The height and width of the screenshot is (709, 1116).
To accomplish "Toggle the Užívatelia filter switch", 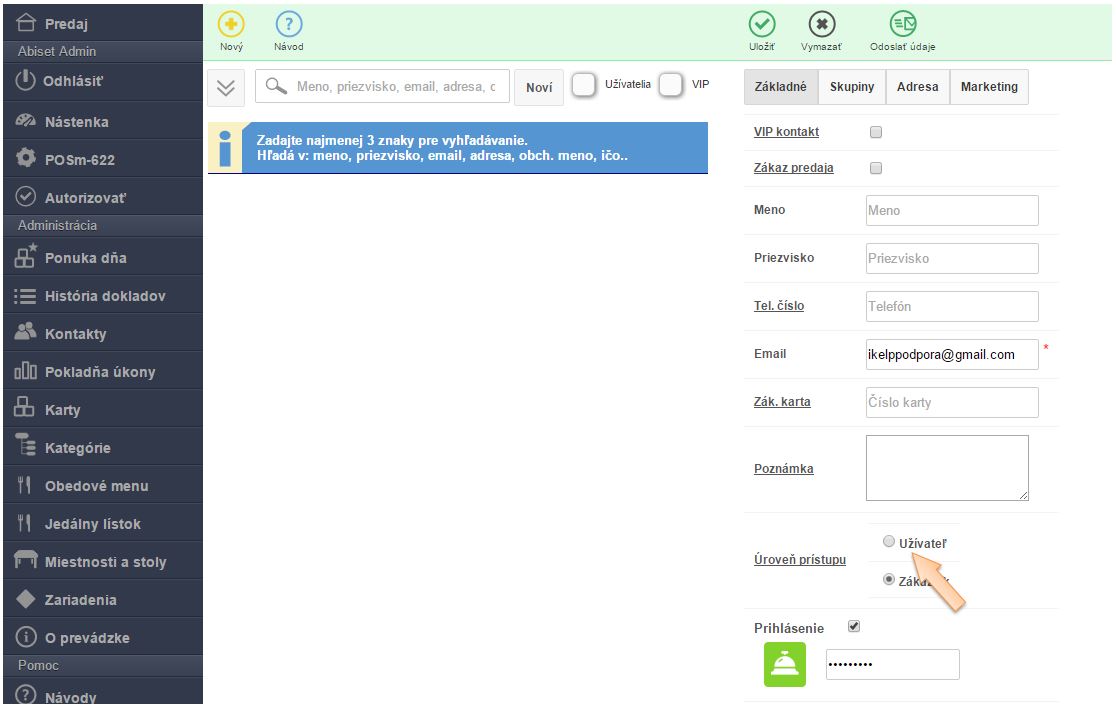I will click(584, 86).
